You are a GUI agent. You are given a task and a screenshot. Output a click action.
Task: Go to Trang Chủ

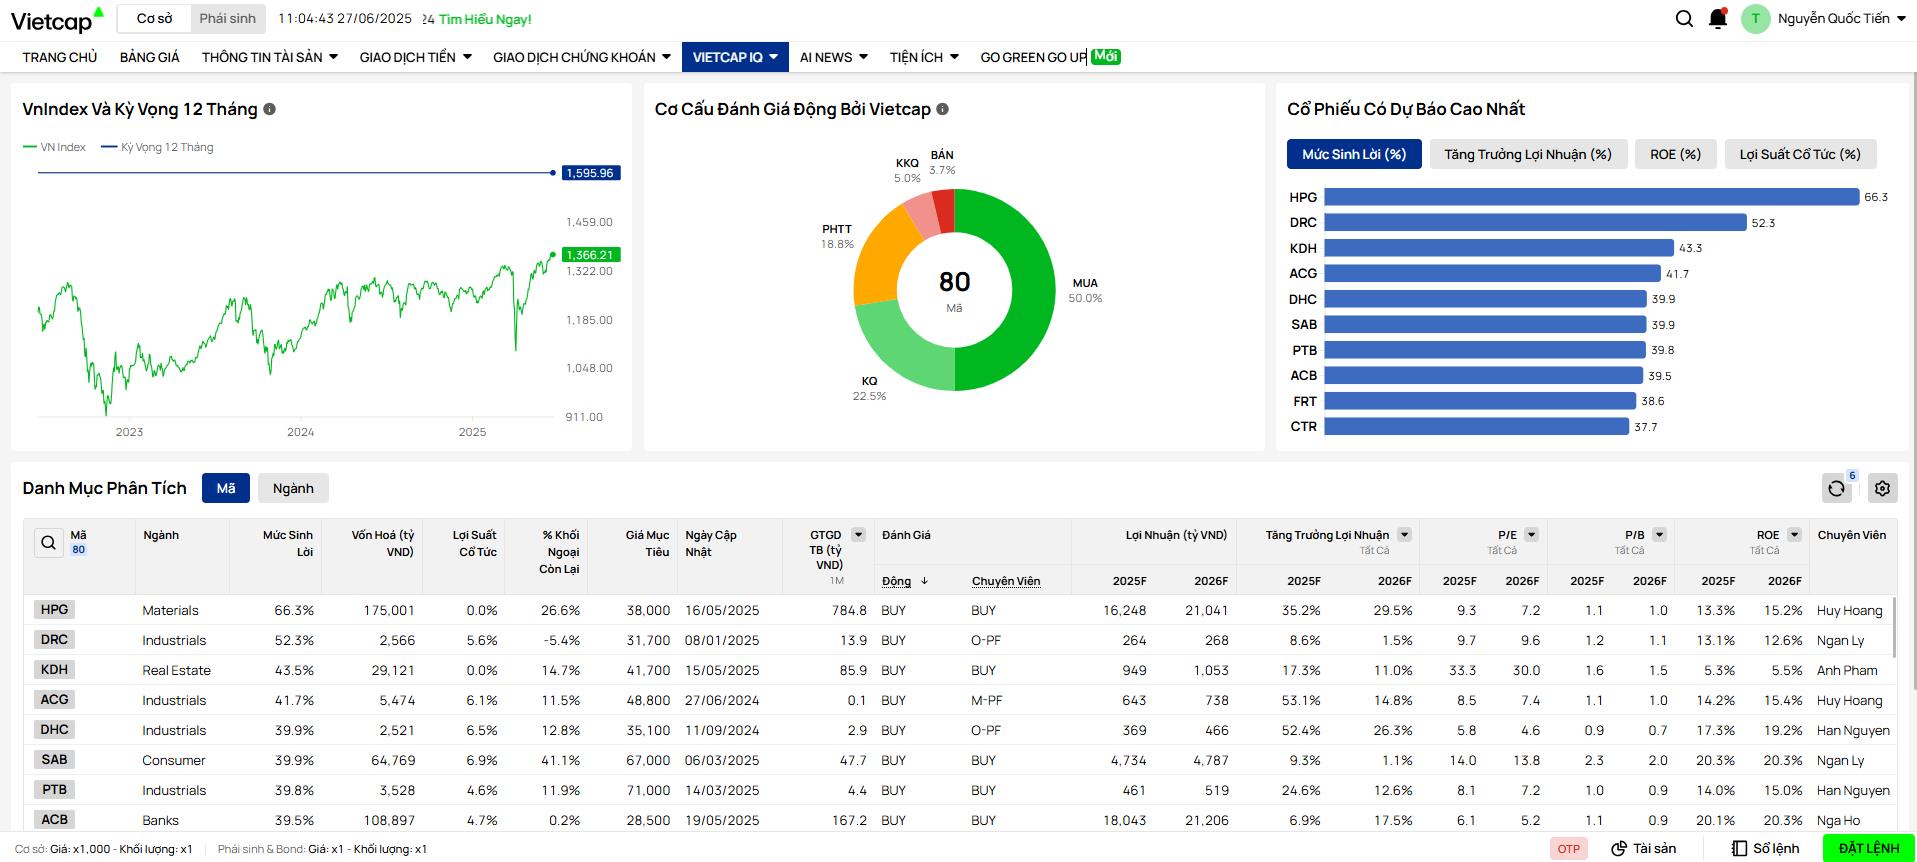(x=60, y=57)
